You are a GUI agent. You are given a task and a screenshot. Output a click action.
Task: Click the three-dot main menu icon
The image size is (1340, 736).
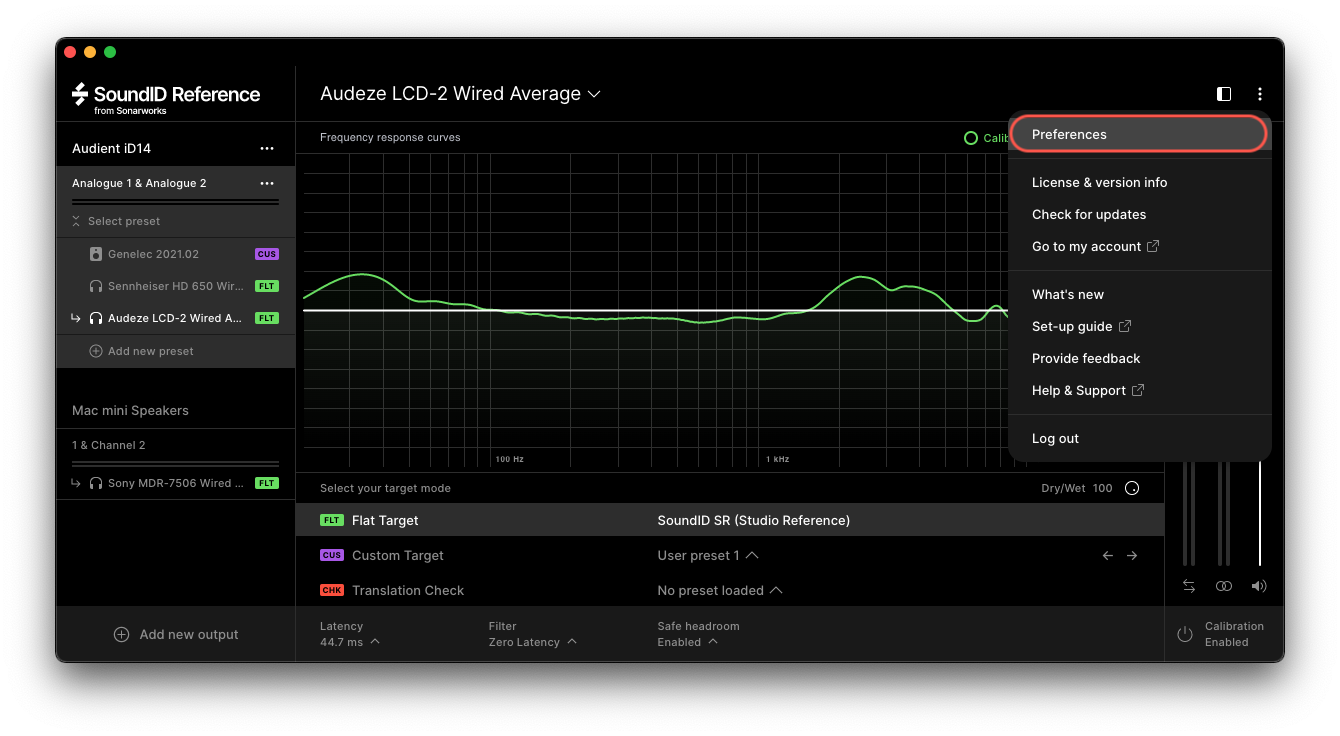(x=1260, y=94)
